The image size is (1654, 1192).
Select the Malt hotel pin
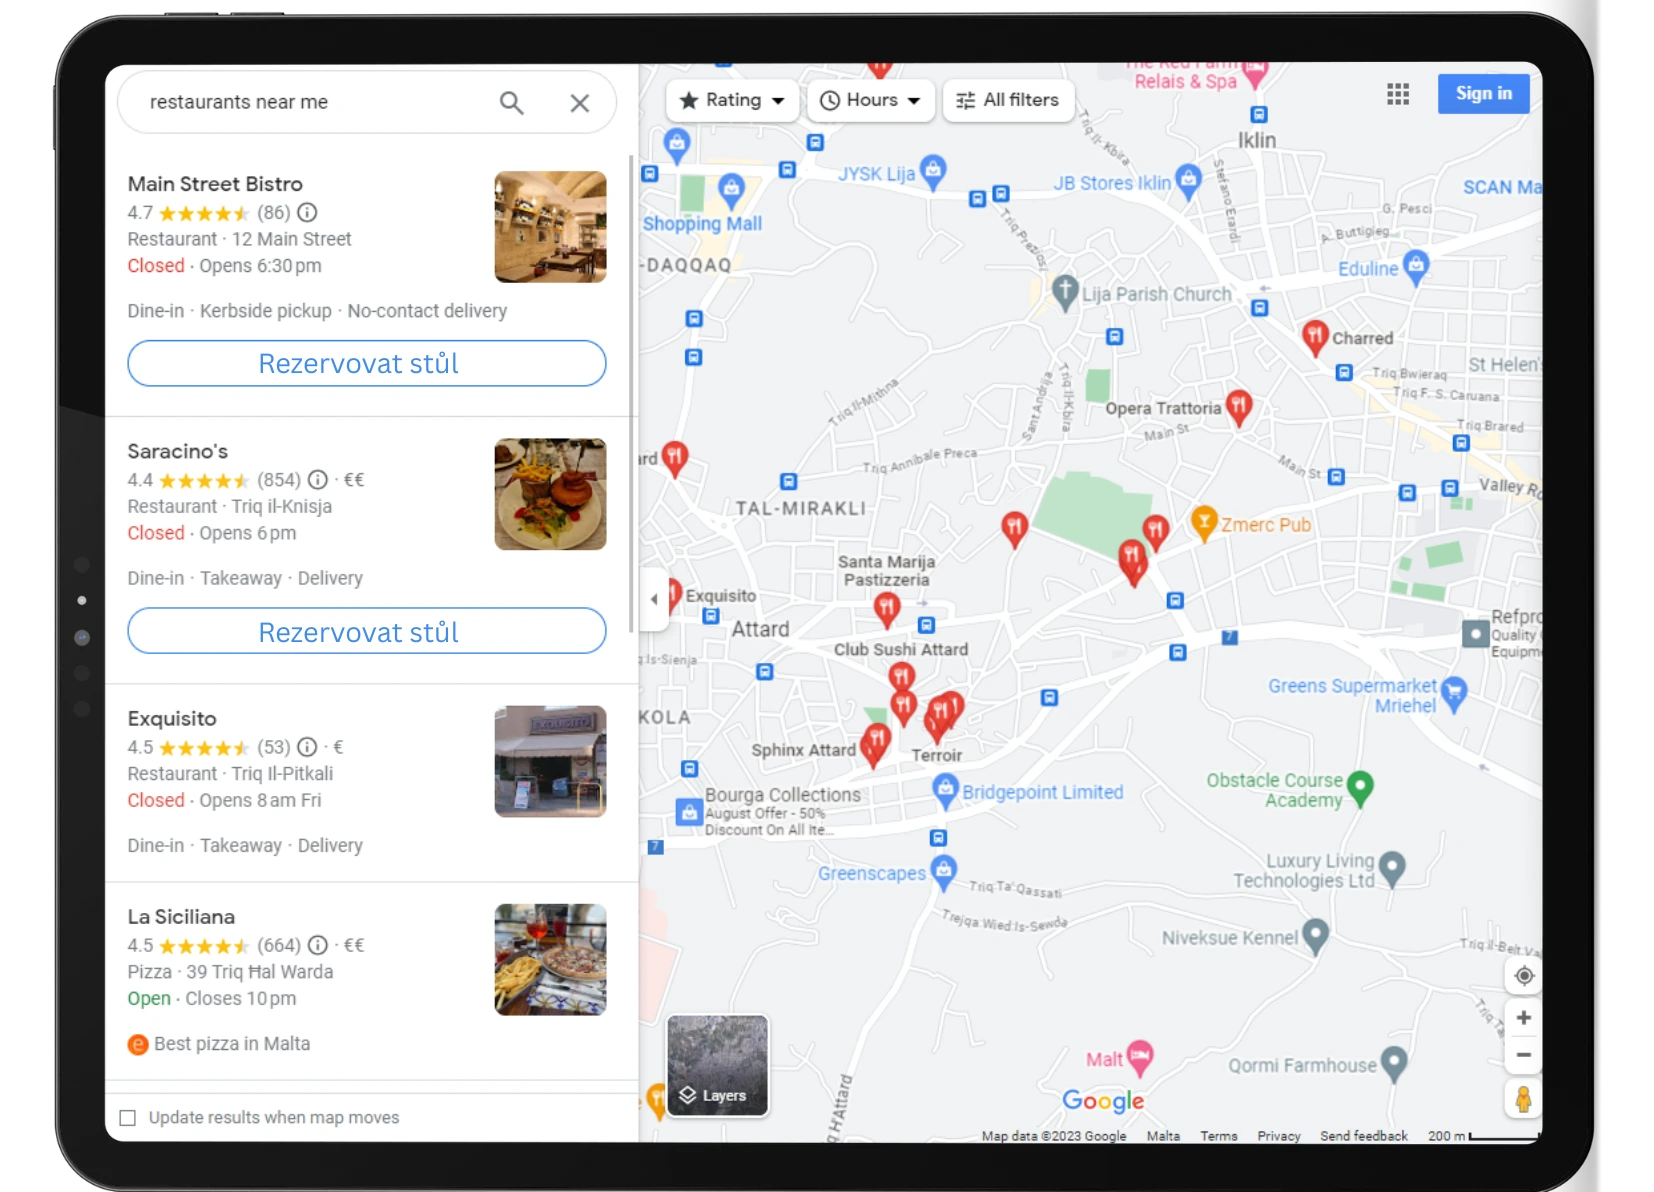[x=1140, y=1058]
